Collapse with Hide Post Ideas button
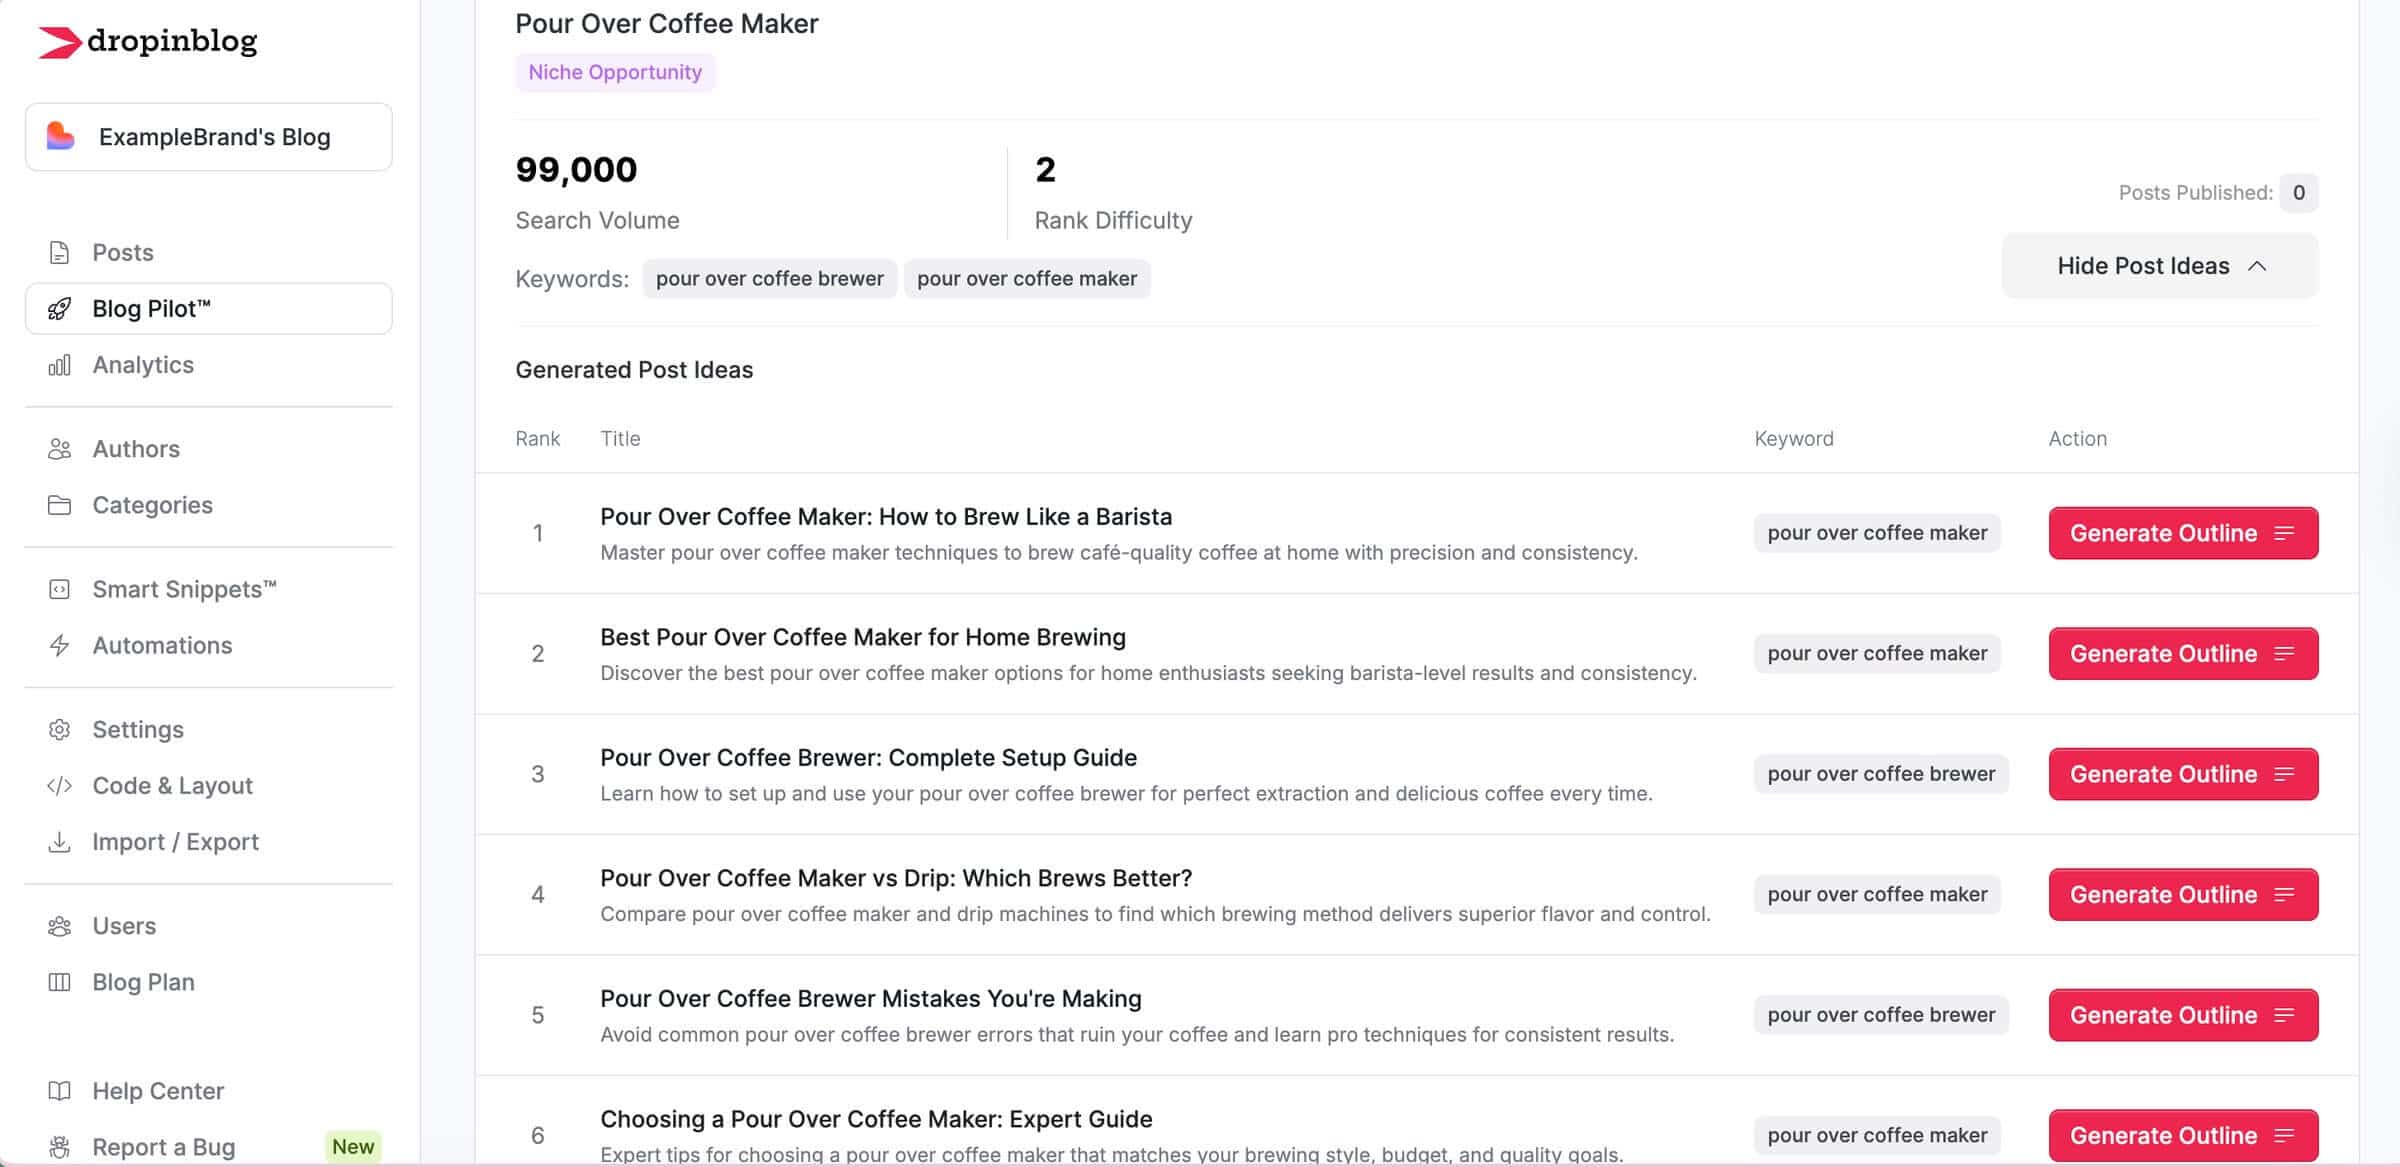The width and height of the screenshot is (2400, 1167). pyautogui.click(x=2160, y=266)
